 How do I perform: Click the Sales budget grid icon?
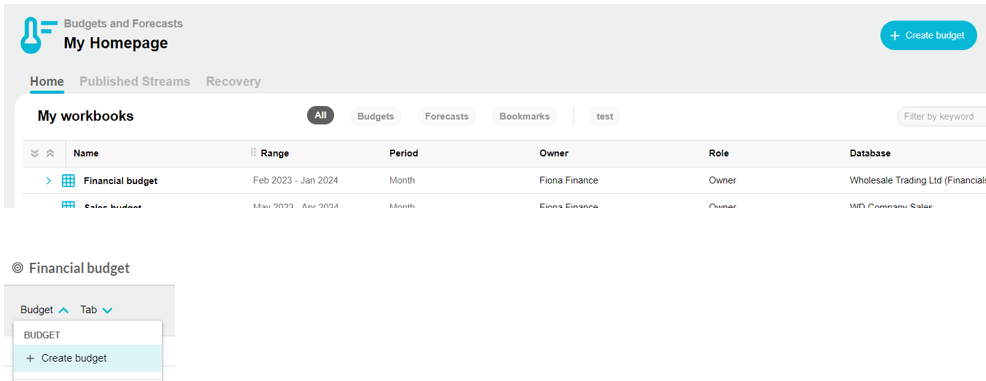pyautogui.click(x=69, y=204)
